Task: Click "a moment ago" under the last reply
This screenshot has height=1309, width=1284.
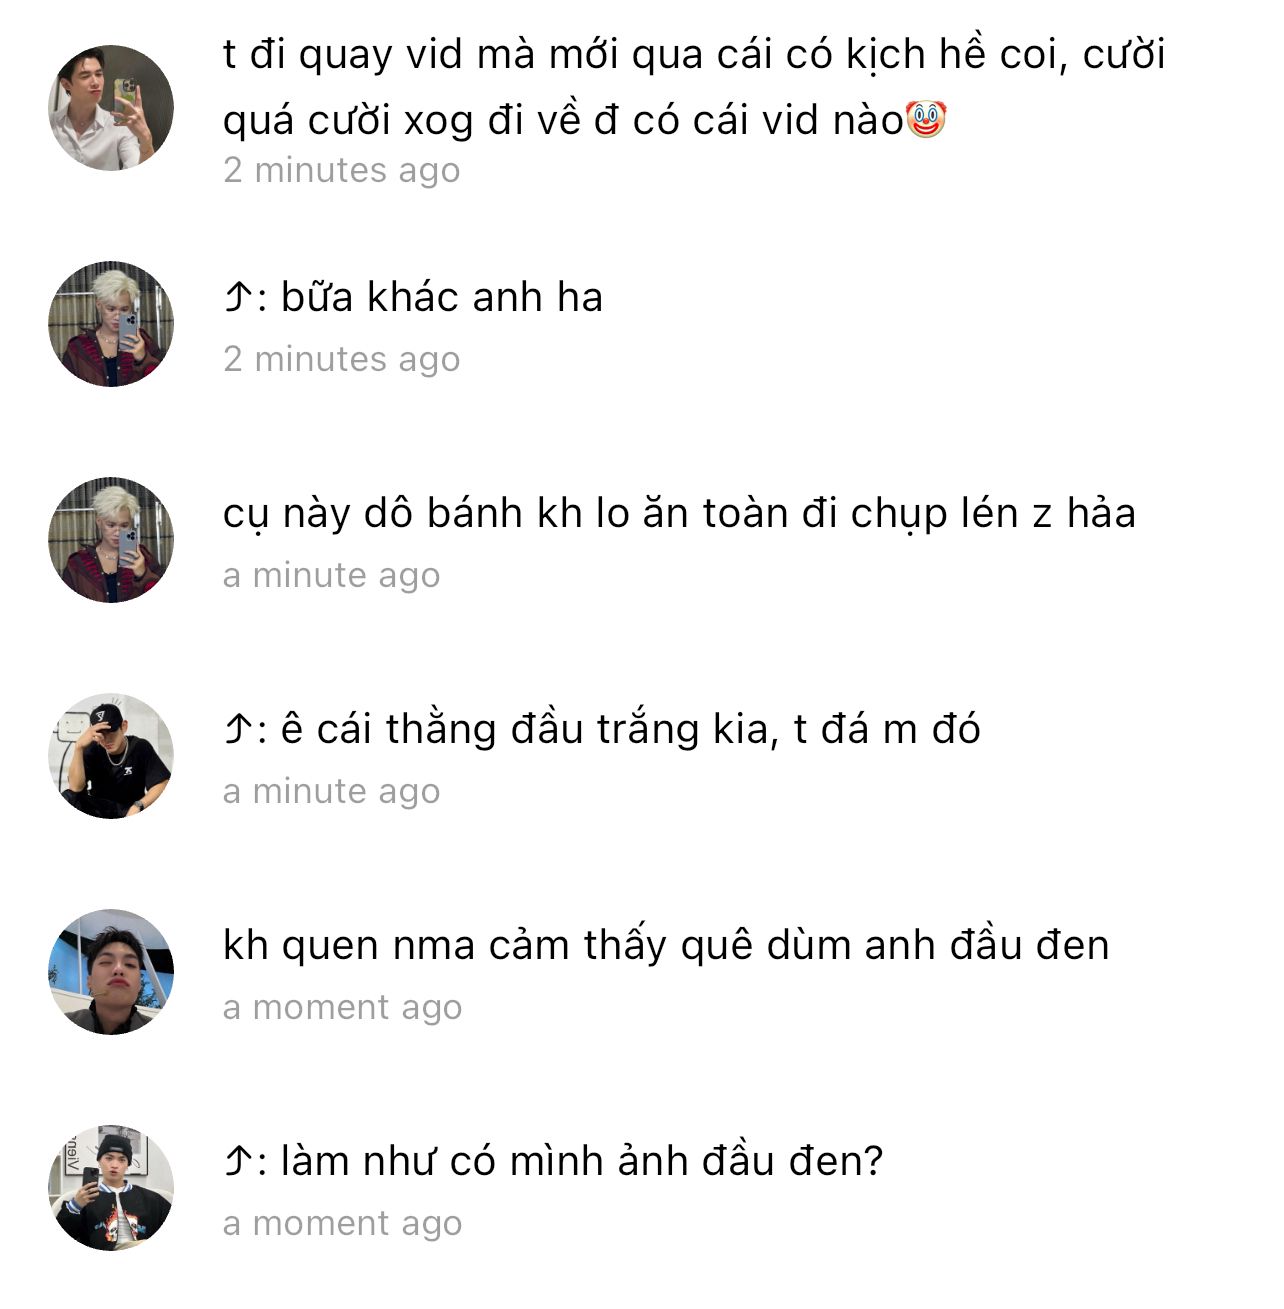Action: 342,1223
